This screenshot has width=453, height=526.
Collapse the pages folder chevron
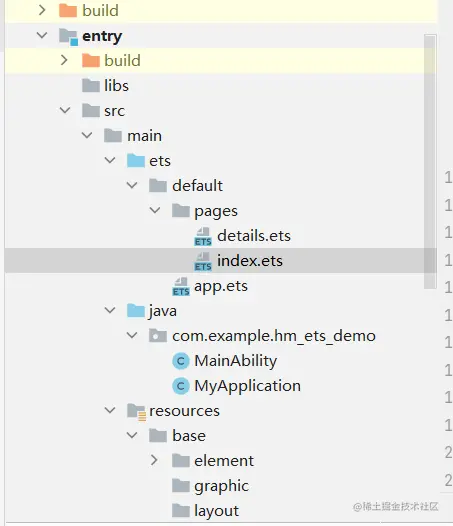(155, 210)
